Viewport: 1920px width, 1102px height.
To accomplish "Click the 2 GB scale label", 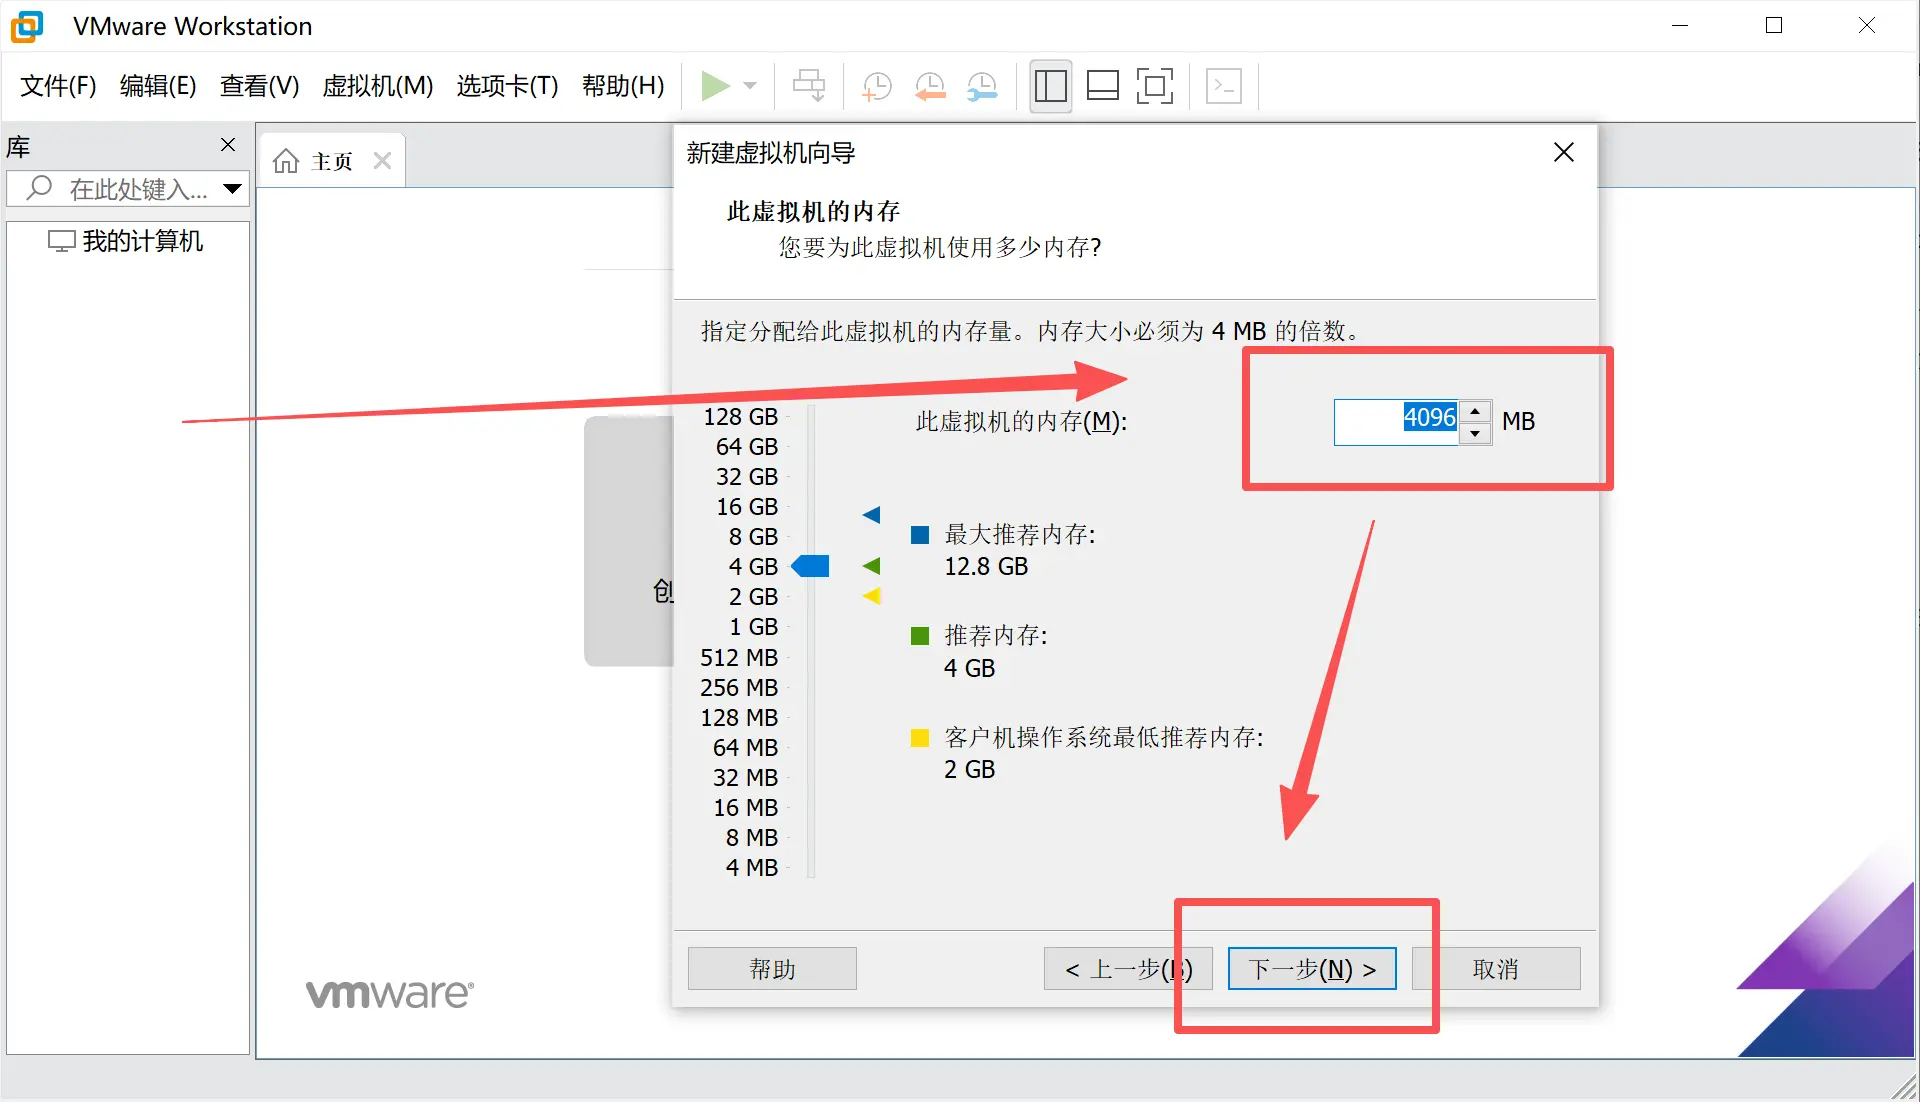I will coord(753,597).
